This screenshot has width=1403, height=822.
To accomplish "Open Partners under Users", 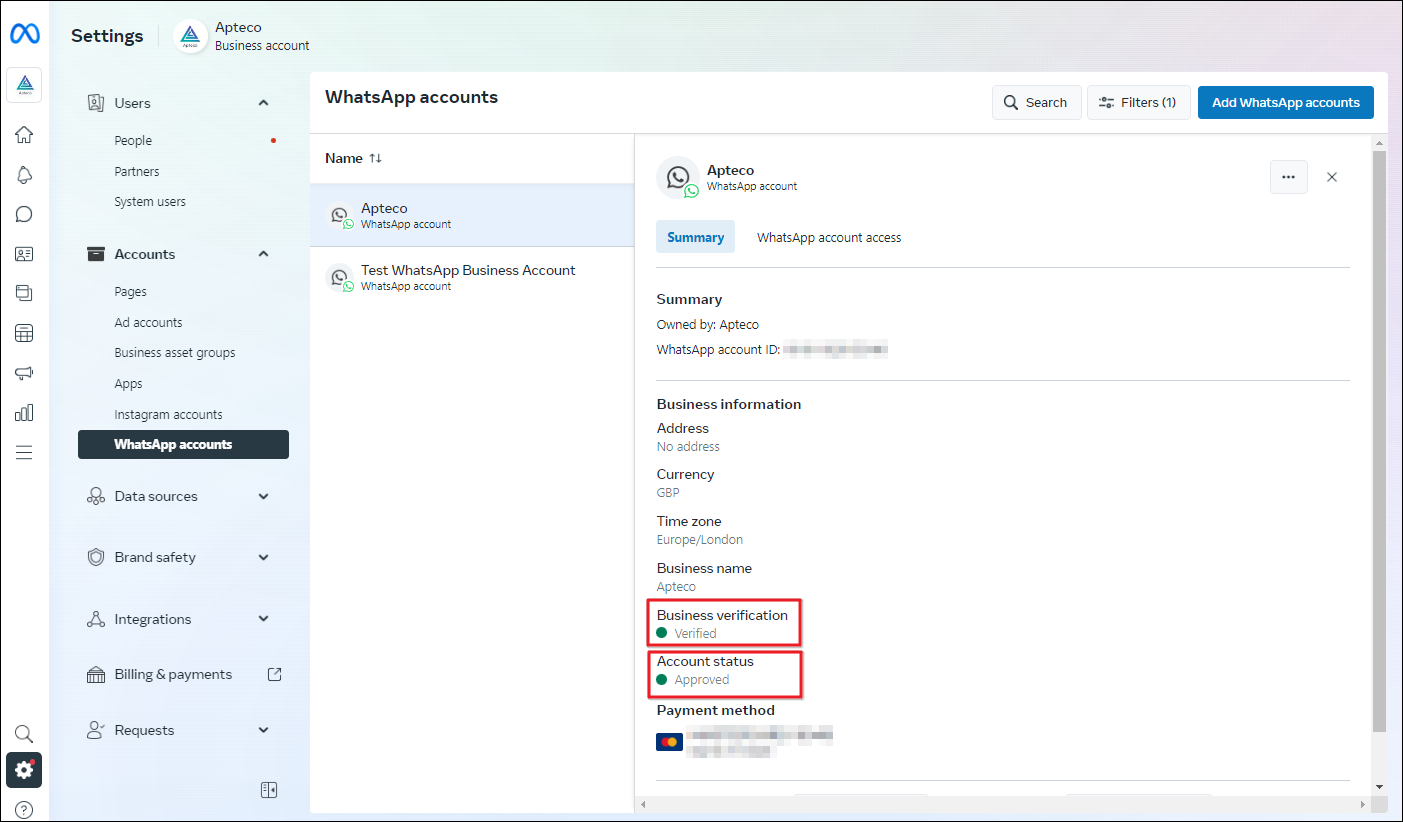I will pyautogui.click(x=137, y=172).
